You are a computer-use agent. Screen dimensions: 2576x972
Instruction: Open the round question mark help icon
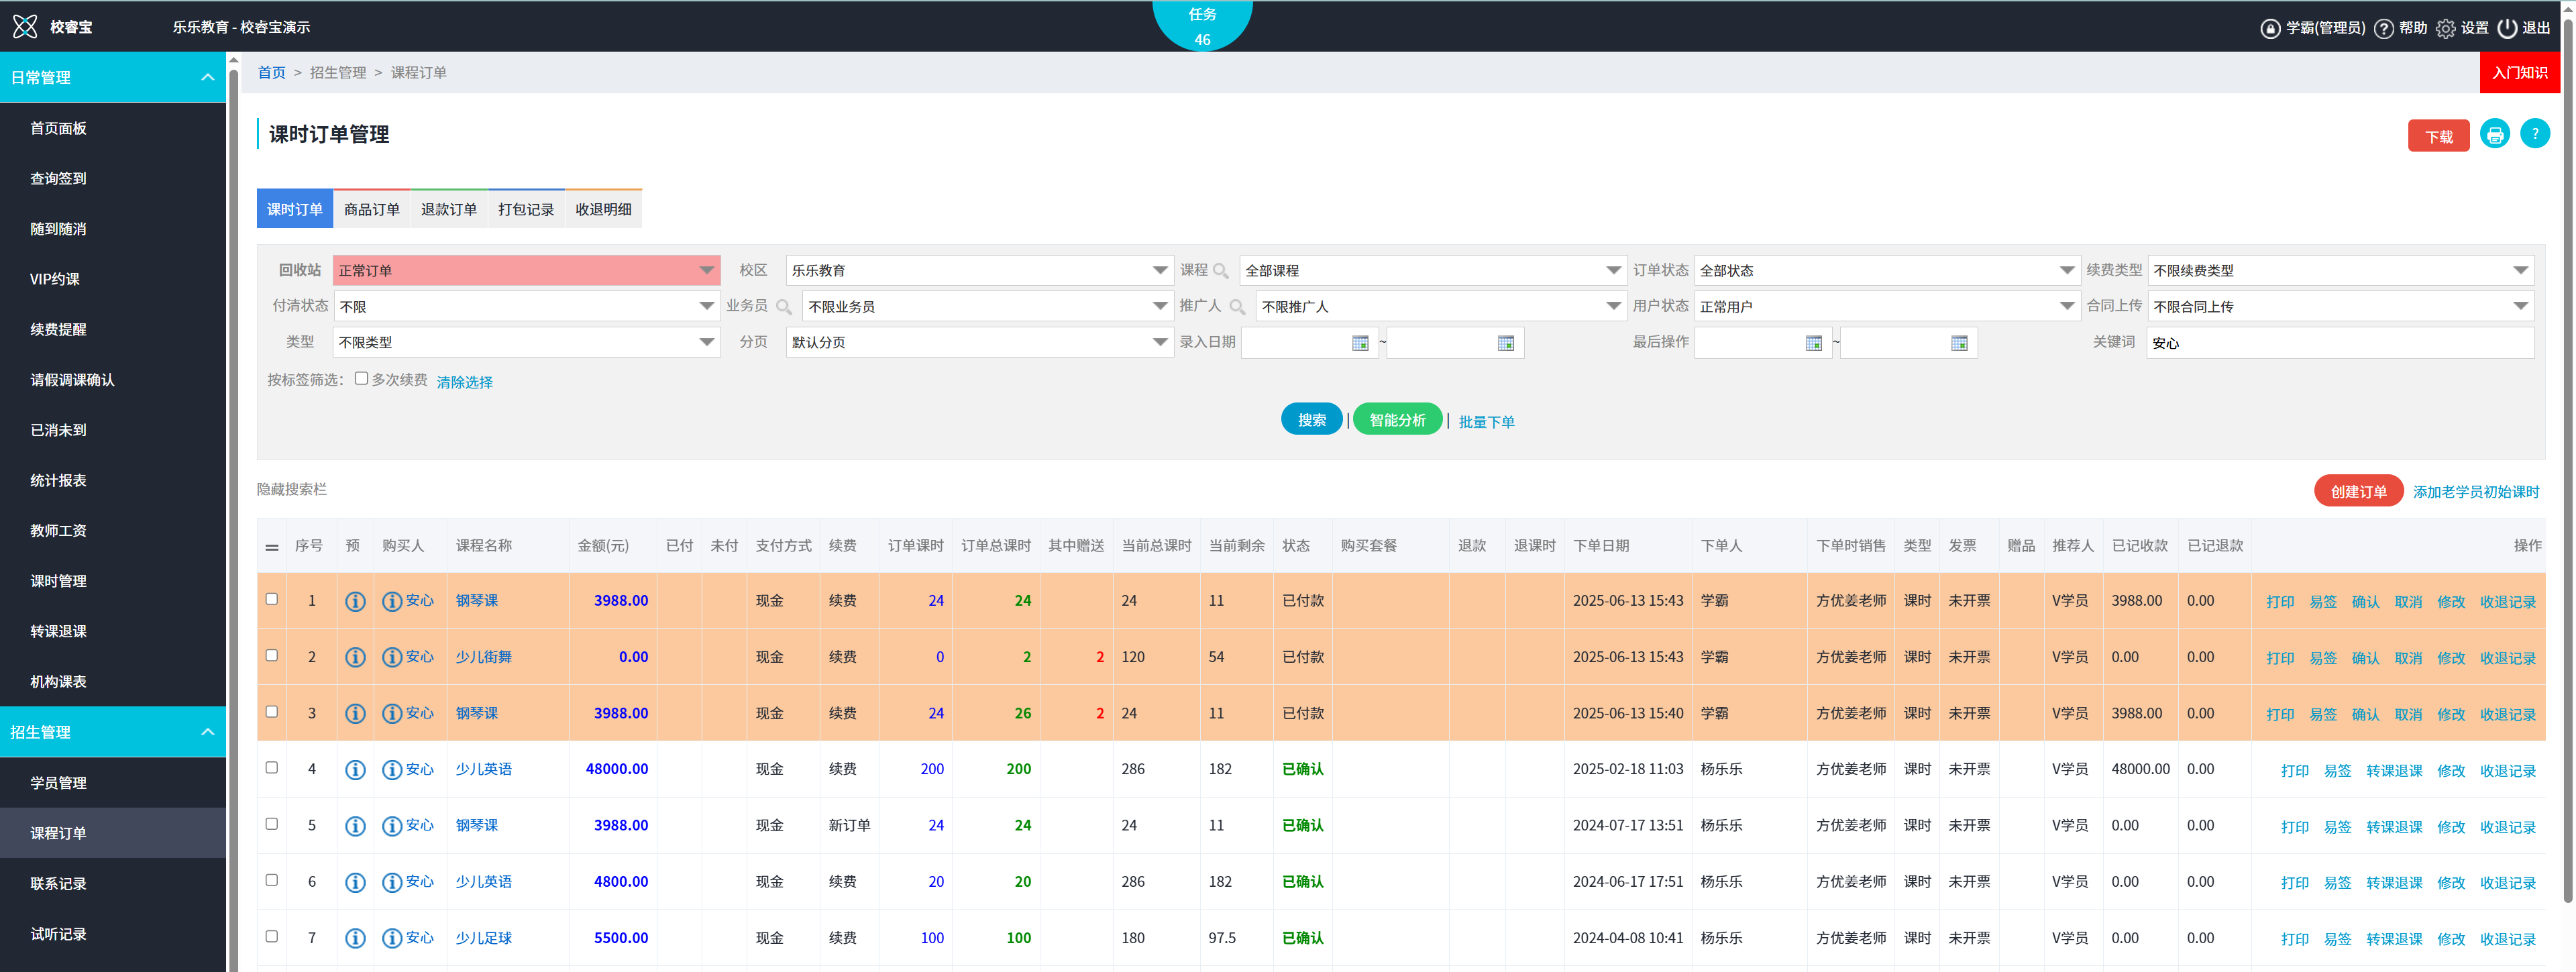point(2534,134)
